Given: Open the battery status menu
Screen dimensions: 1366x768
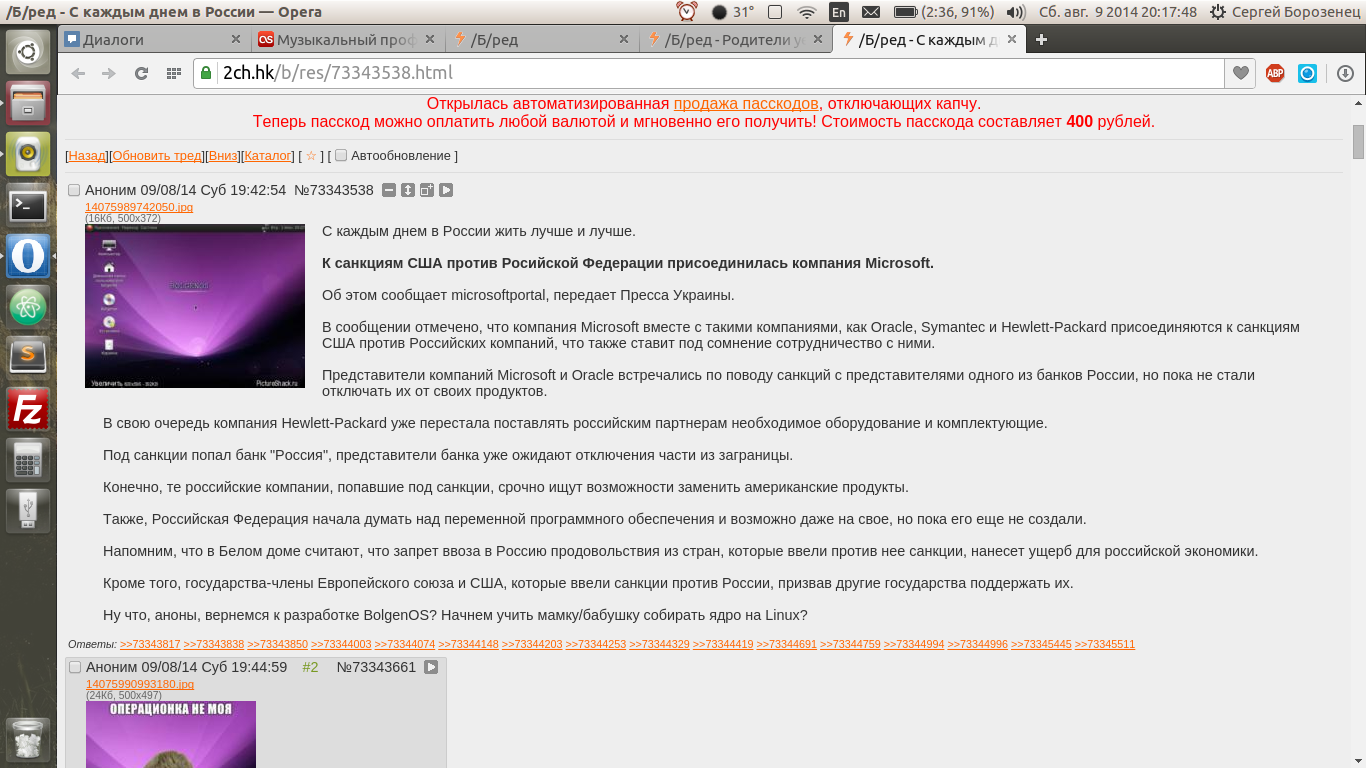Looking at the screenshot, I should [x=942, y=12].
